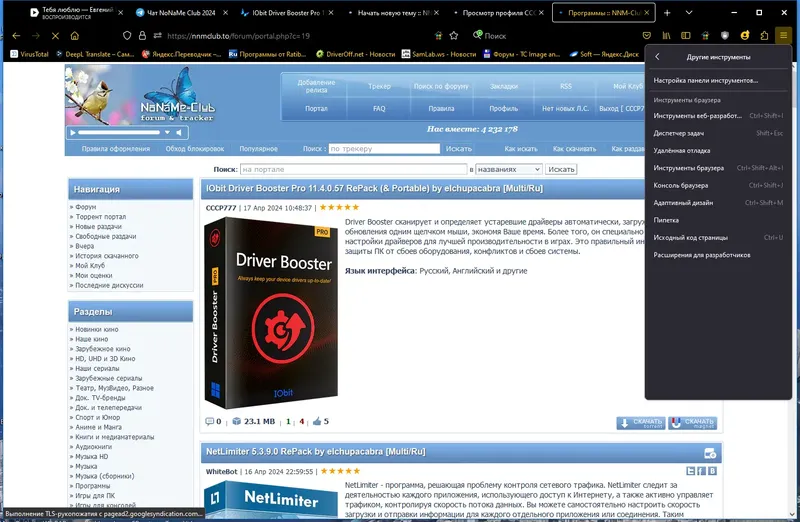Open the yellow face extension icon

(745, 36)
